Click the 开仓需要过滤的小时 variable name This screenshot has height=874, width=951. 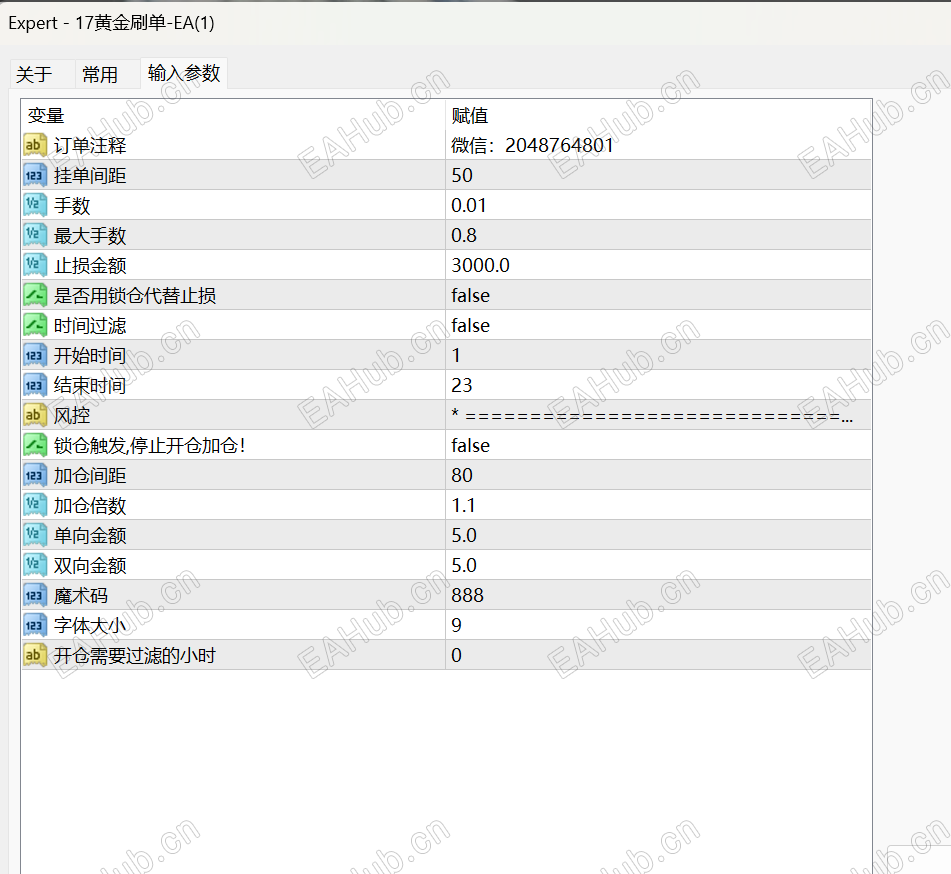135,656
